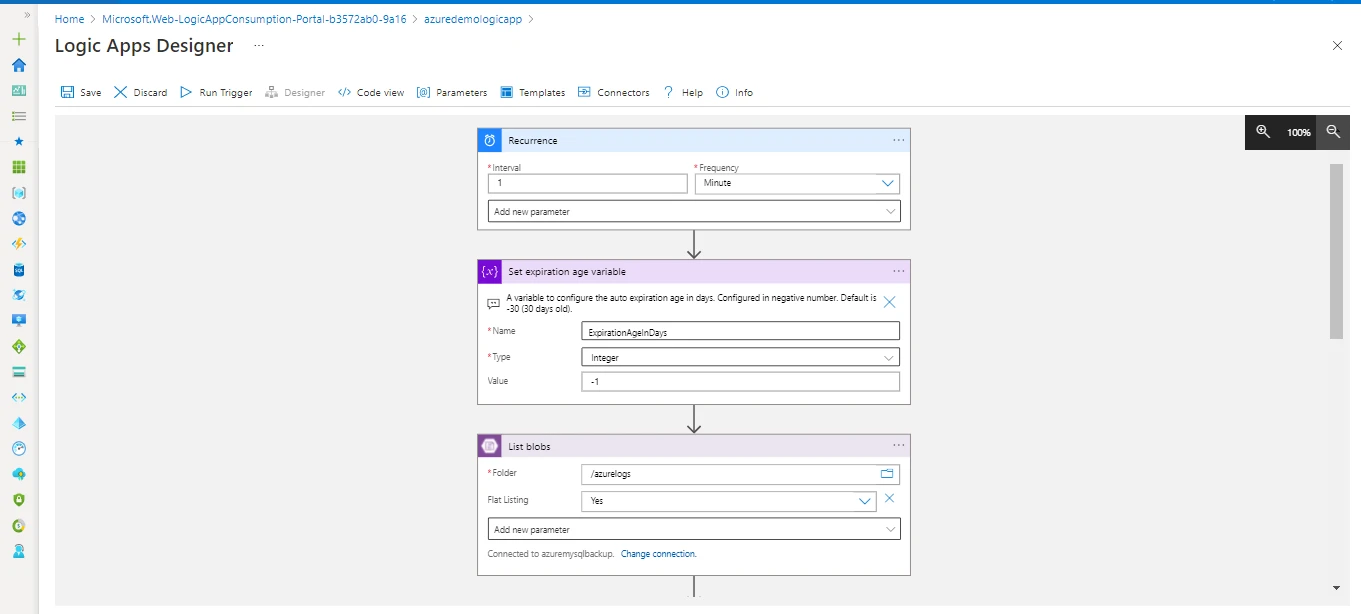The width and height of the screenshot is (1361, 614).
Task: Click the List blobs connector icon
Action: click(488, 445)
